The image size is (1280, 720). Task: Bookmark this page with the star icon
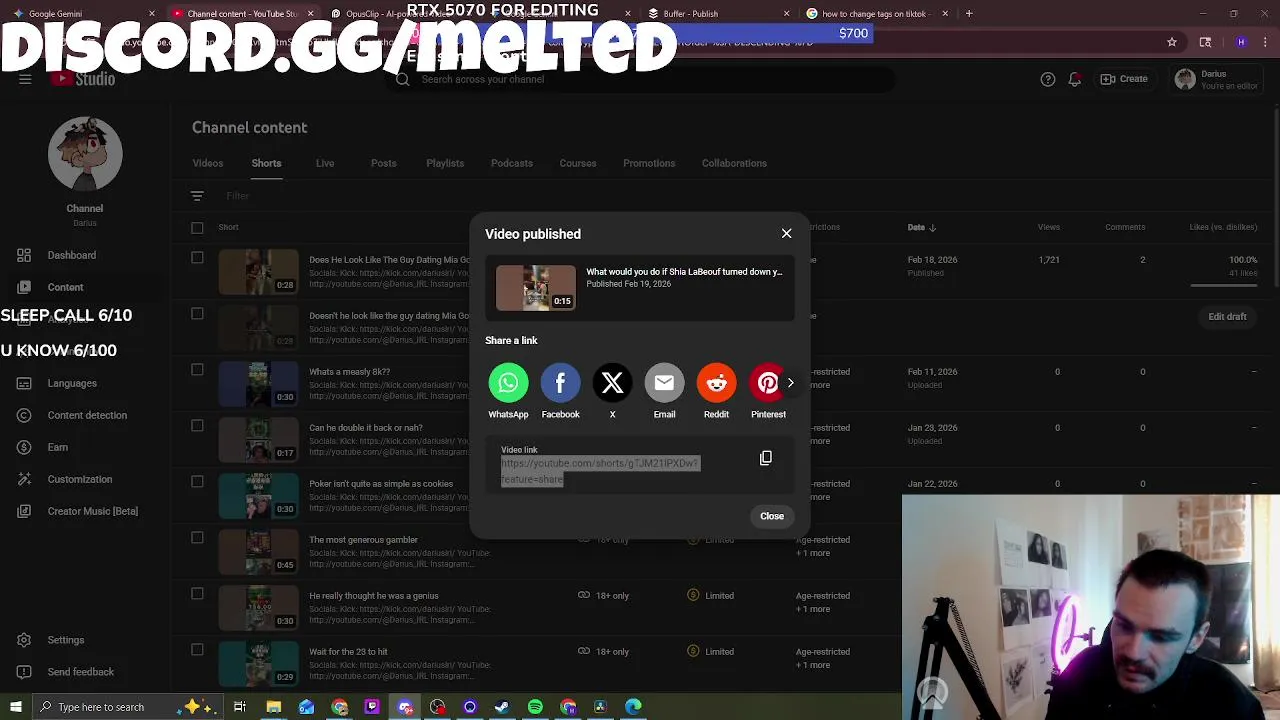(1171, 42)
